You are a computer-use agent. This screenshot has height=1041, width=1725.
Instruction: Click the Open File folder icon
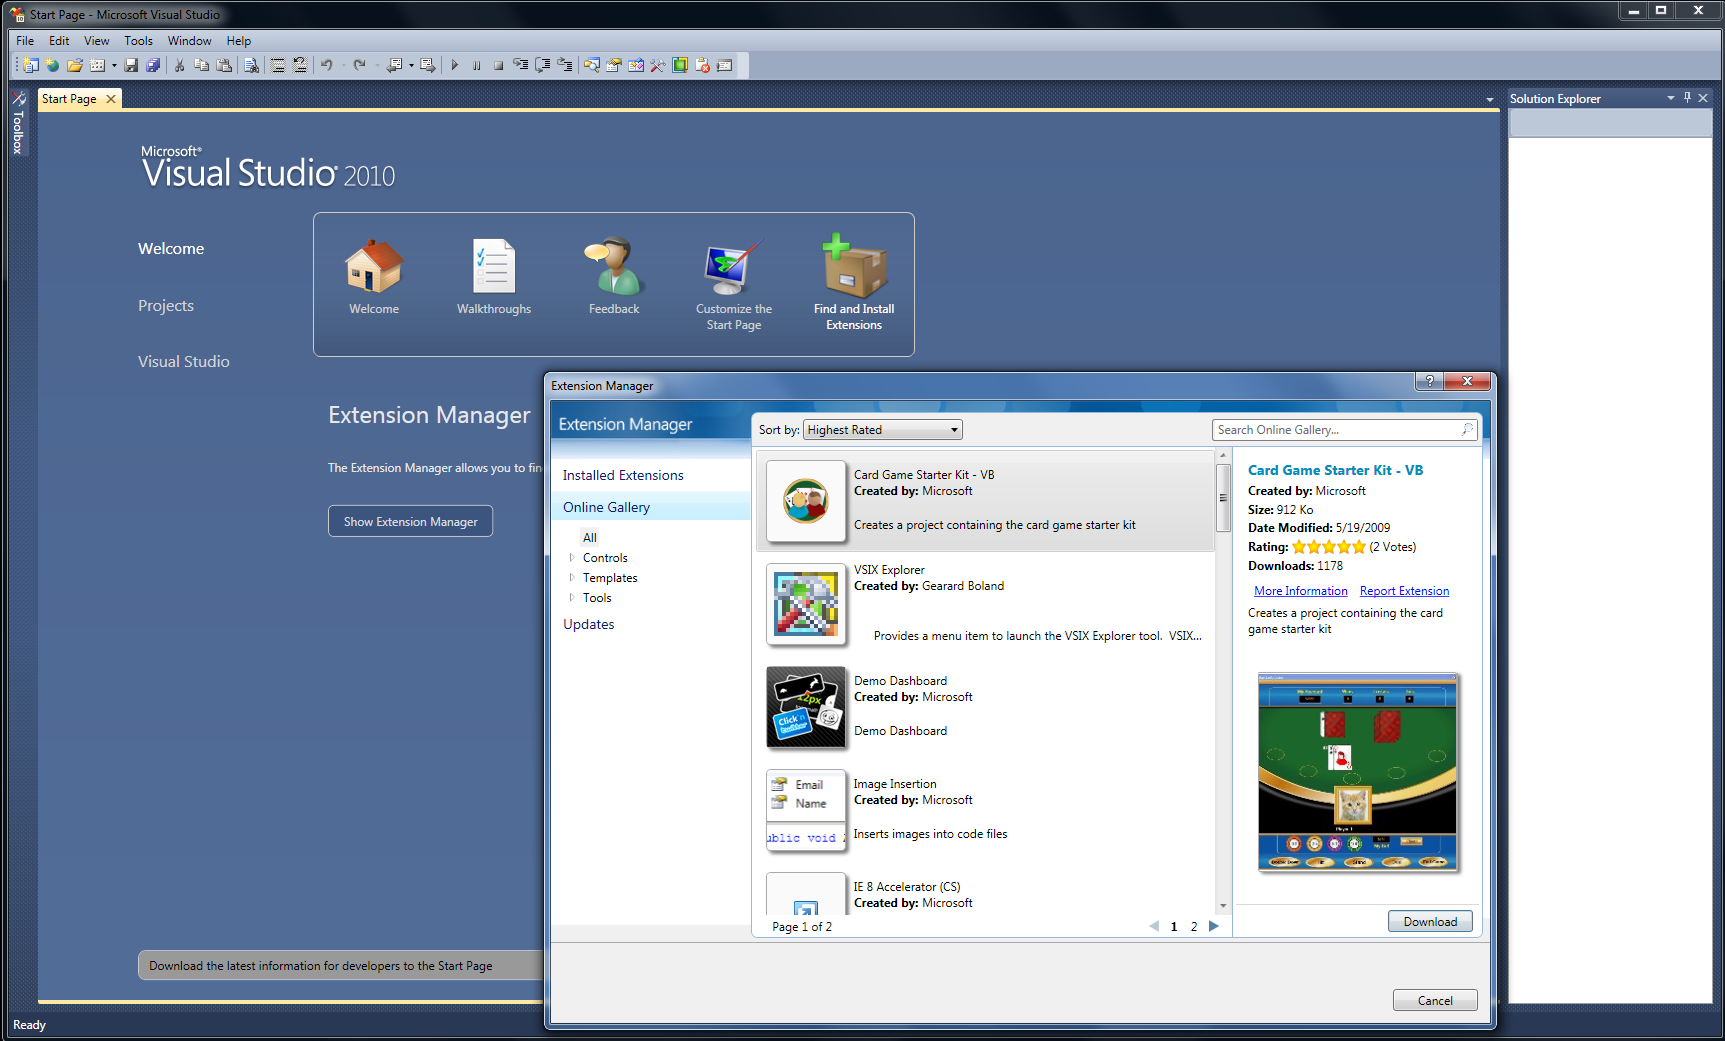[x=75, y=65]
